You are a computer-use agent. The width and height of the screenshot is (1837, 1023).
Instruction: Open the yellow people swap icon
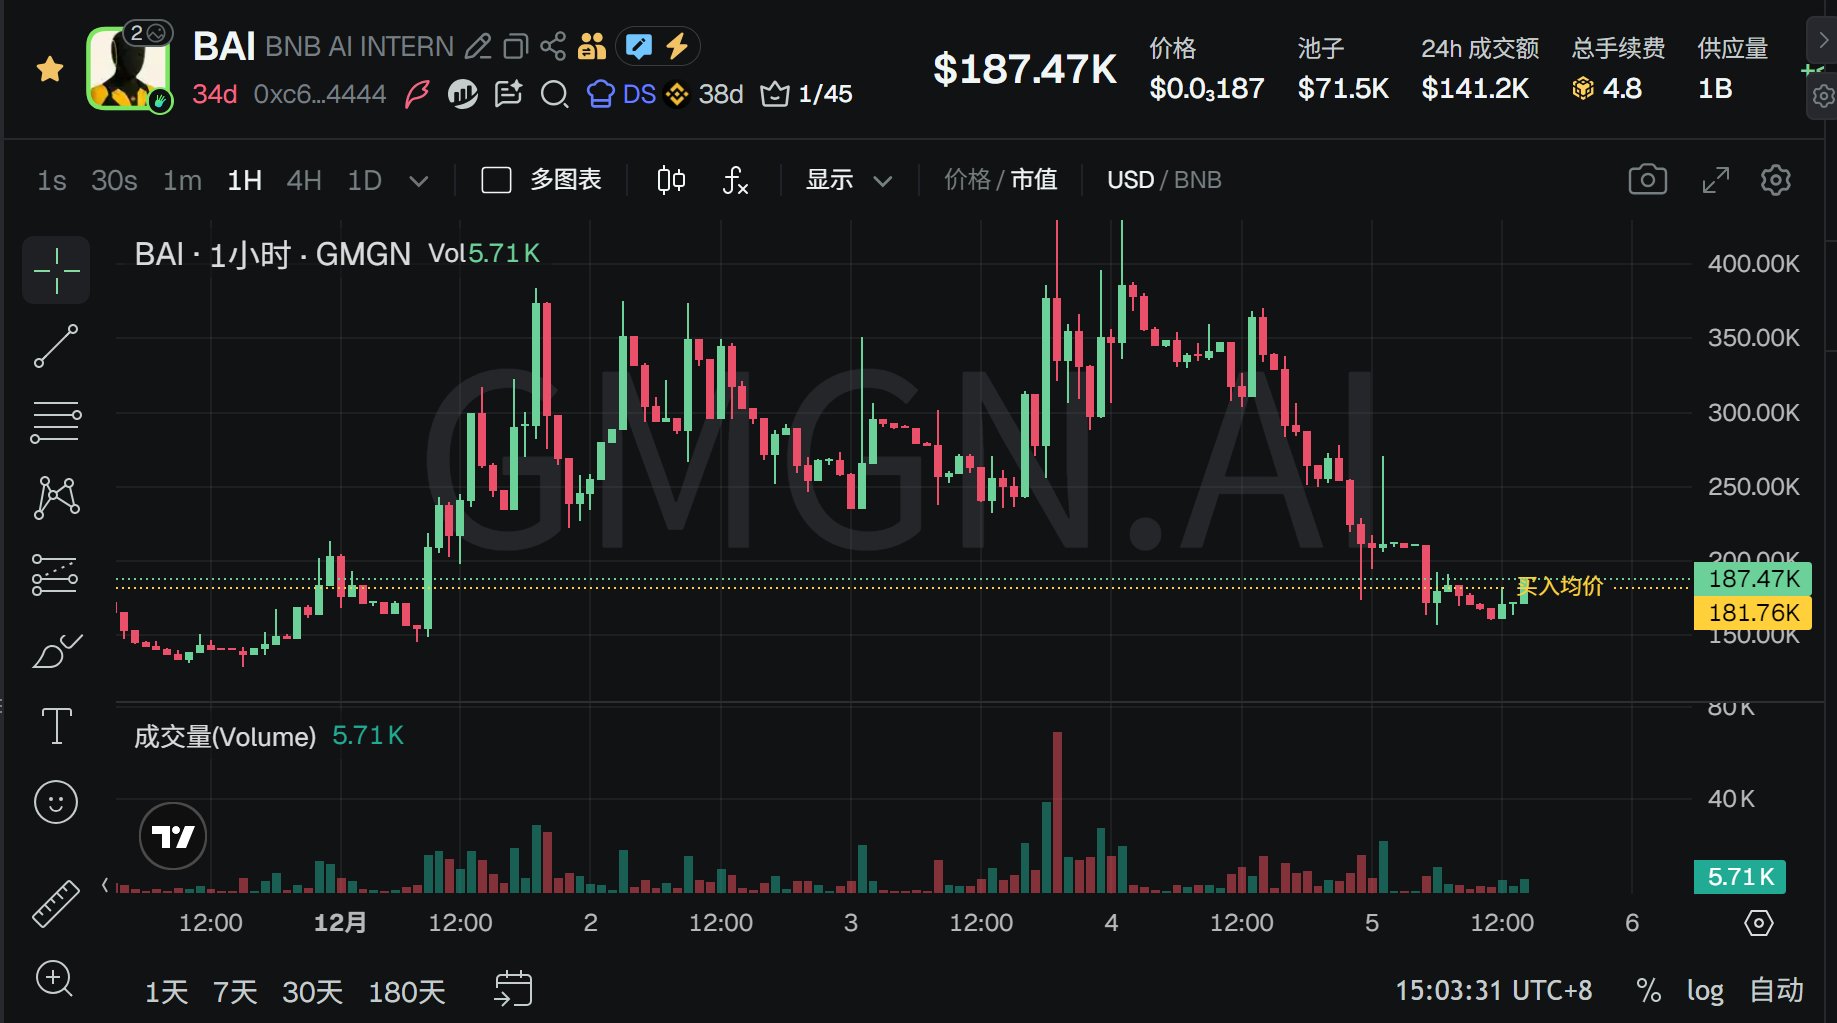(x=592, y=46)
